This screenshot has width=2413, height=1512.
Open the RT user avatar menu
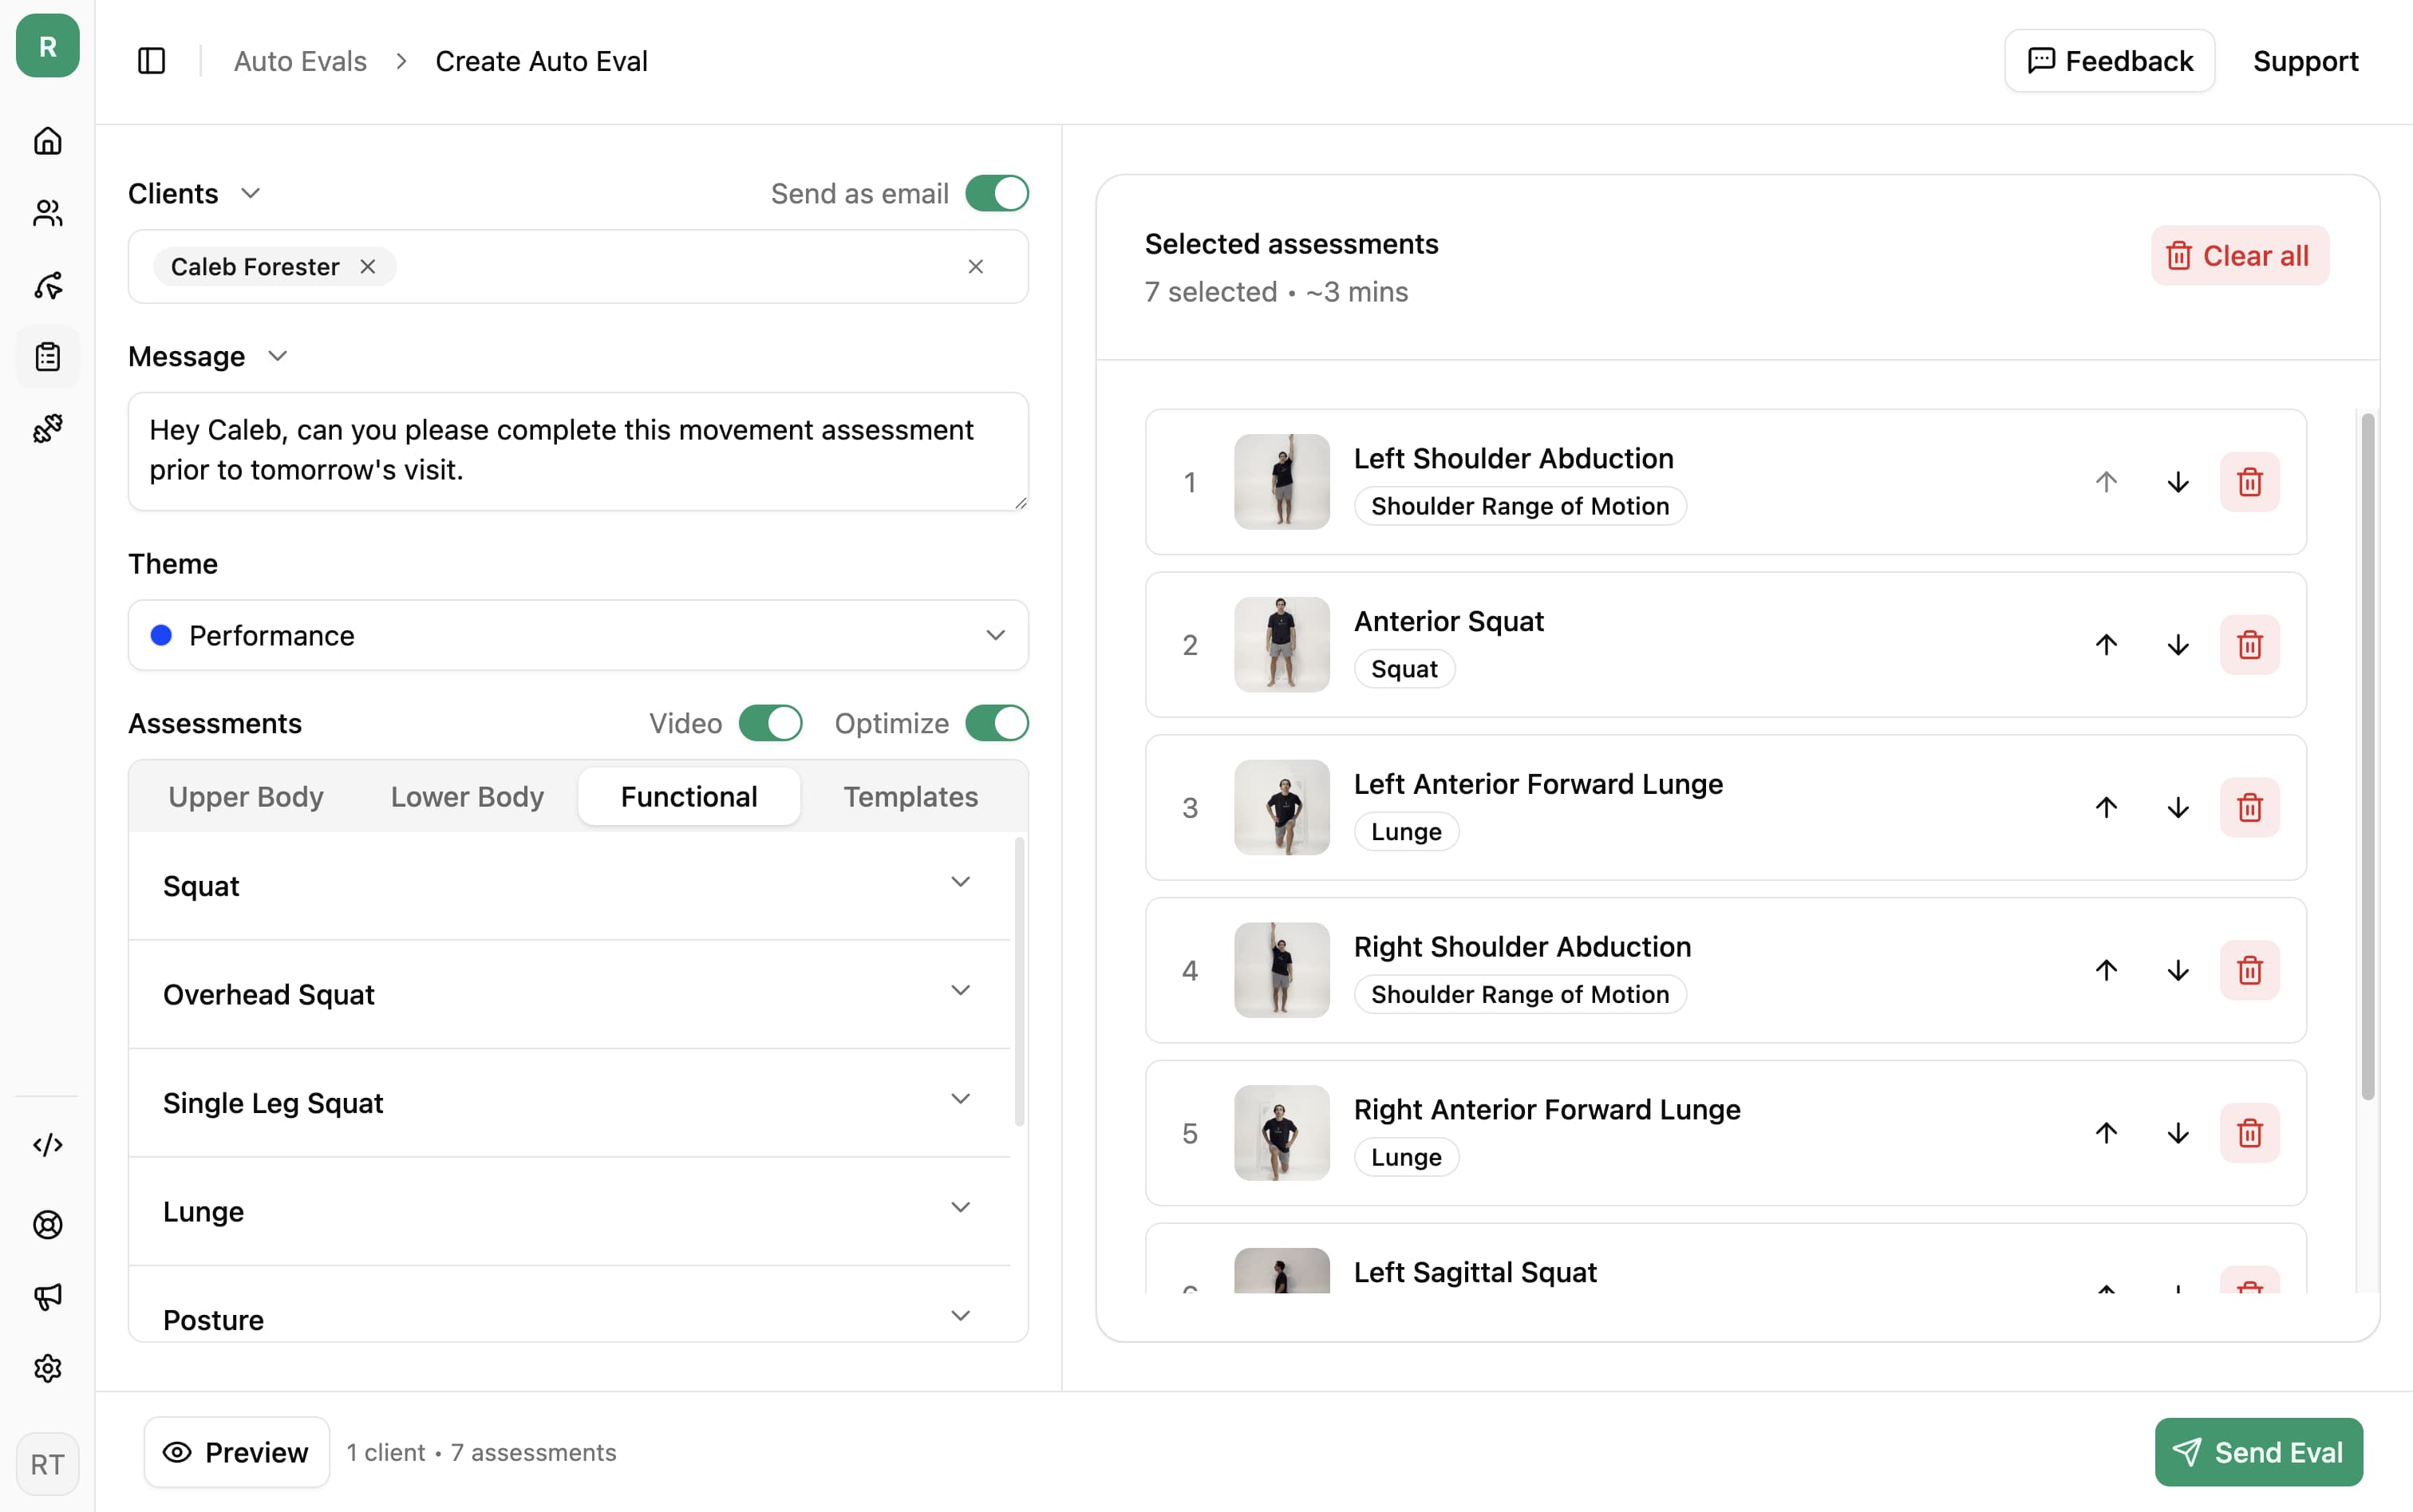[47, 1464]
